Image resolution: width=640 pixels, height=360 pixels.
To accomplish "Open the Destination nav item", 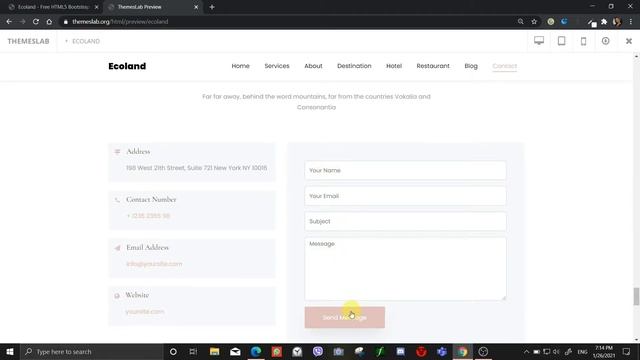I will pos(354,66).
